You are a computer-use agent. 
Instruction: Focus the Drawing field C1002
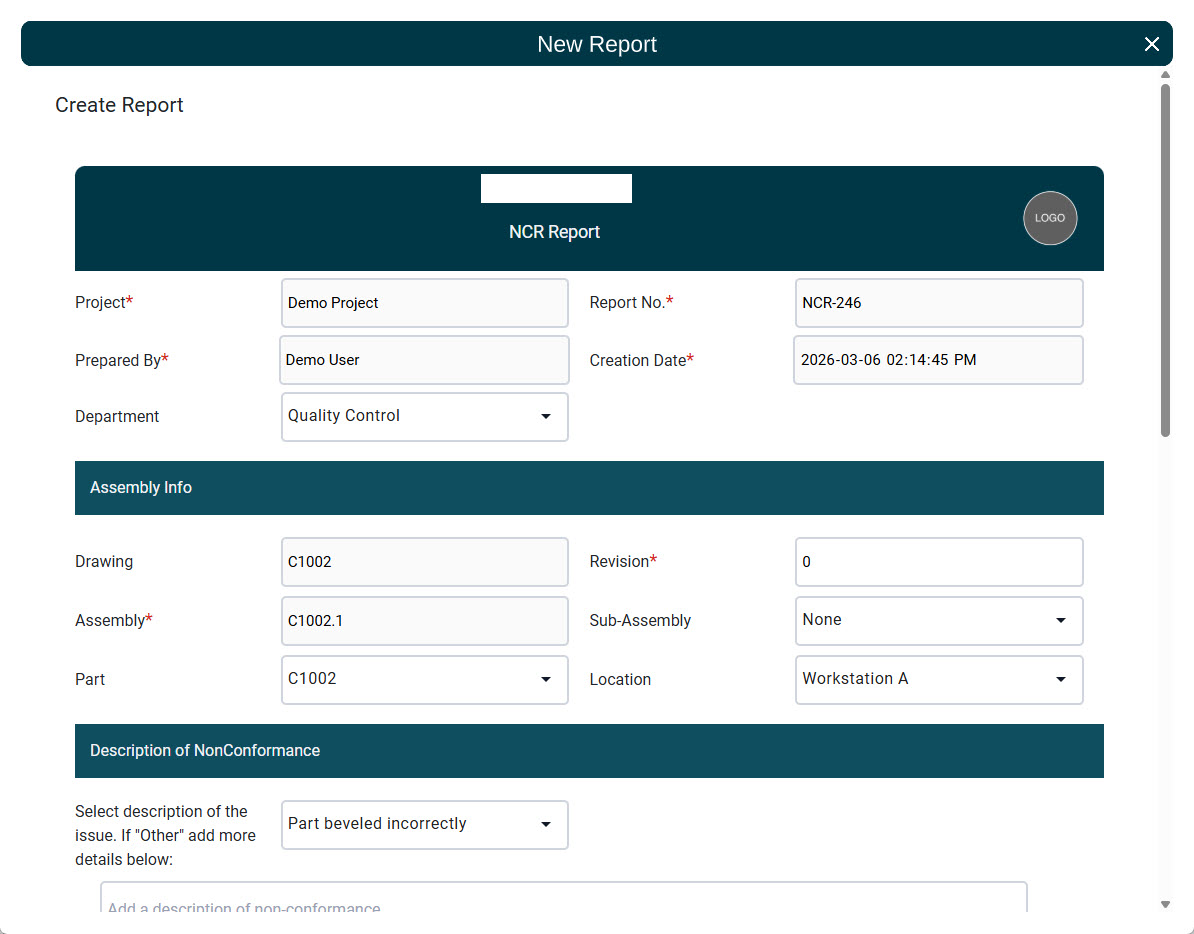[425, 562]
